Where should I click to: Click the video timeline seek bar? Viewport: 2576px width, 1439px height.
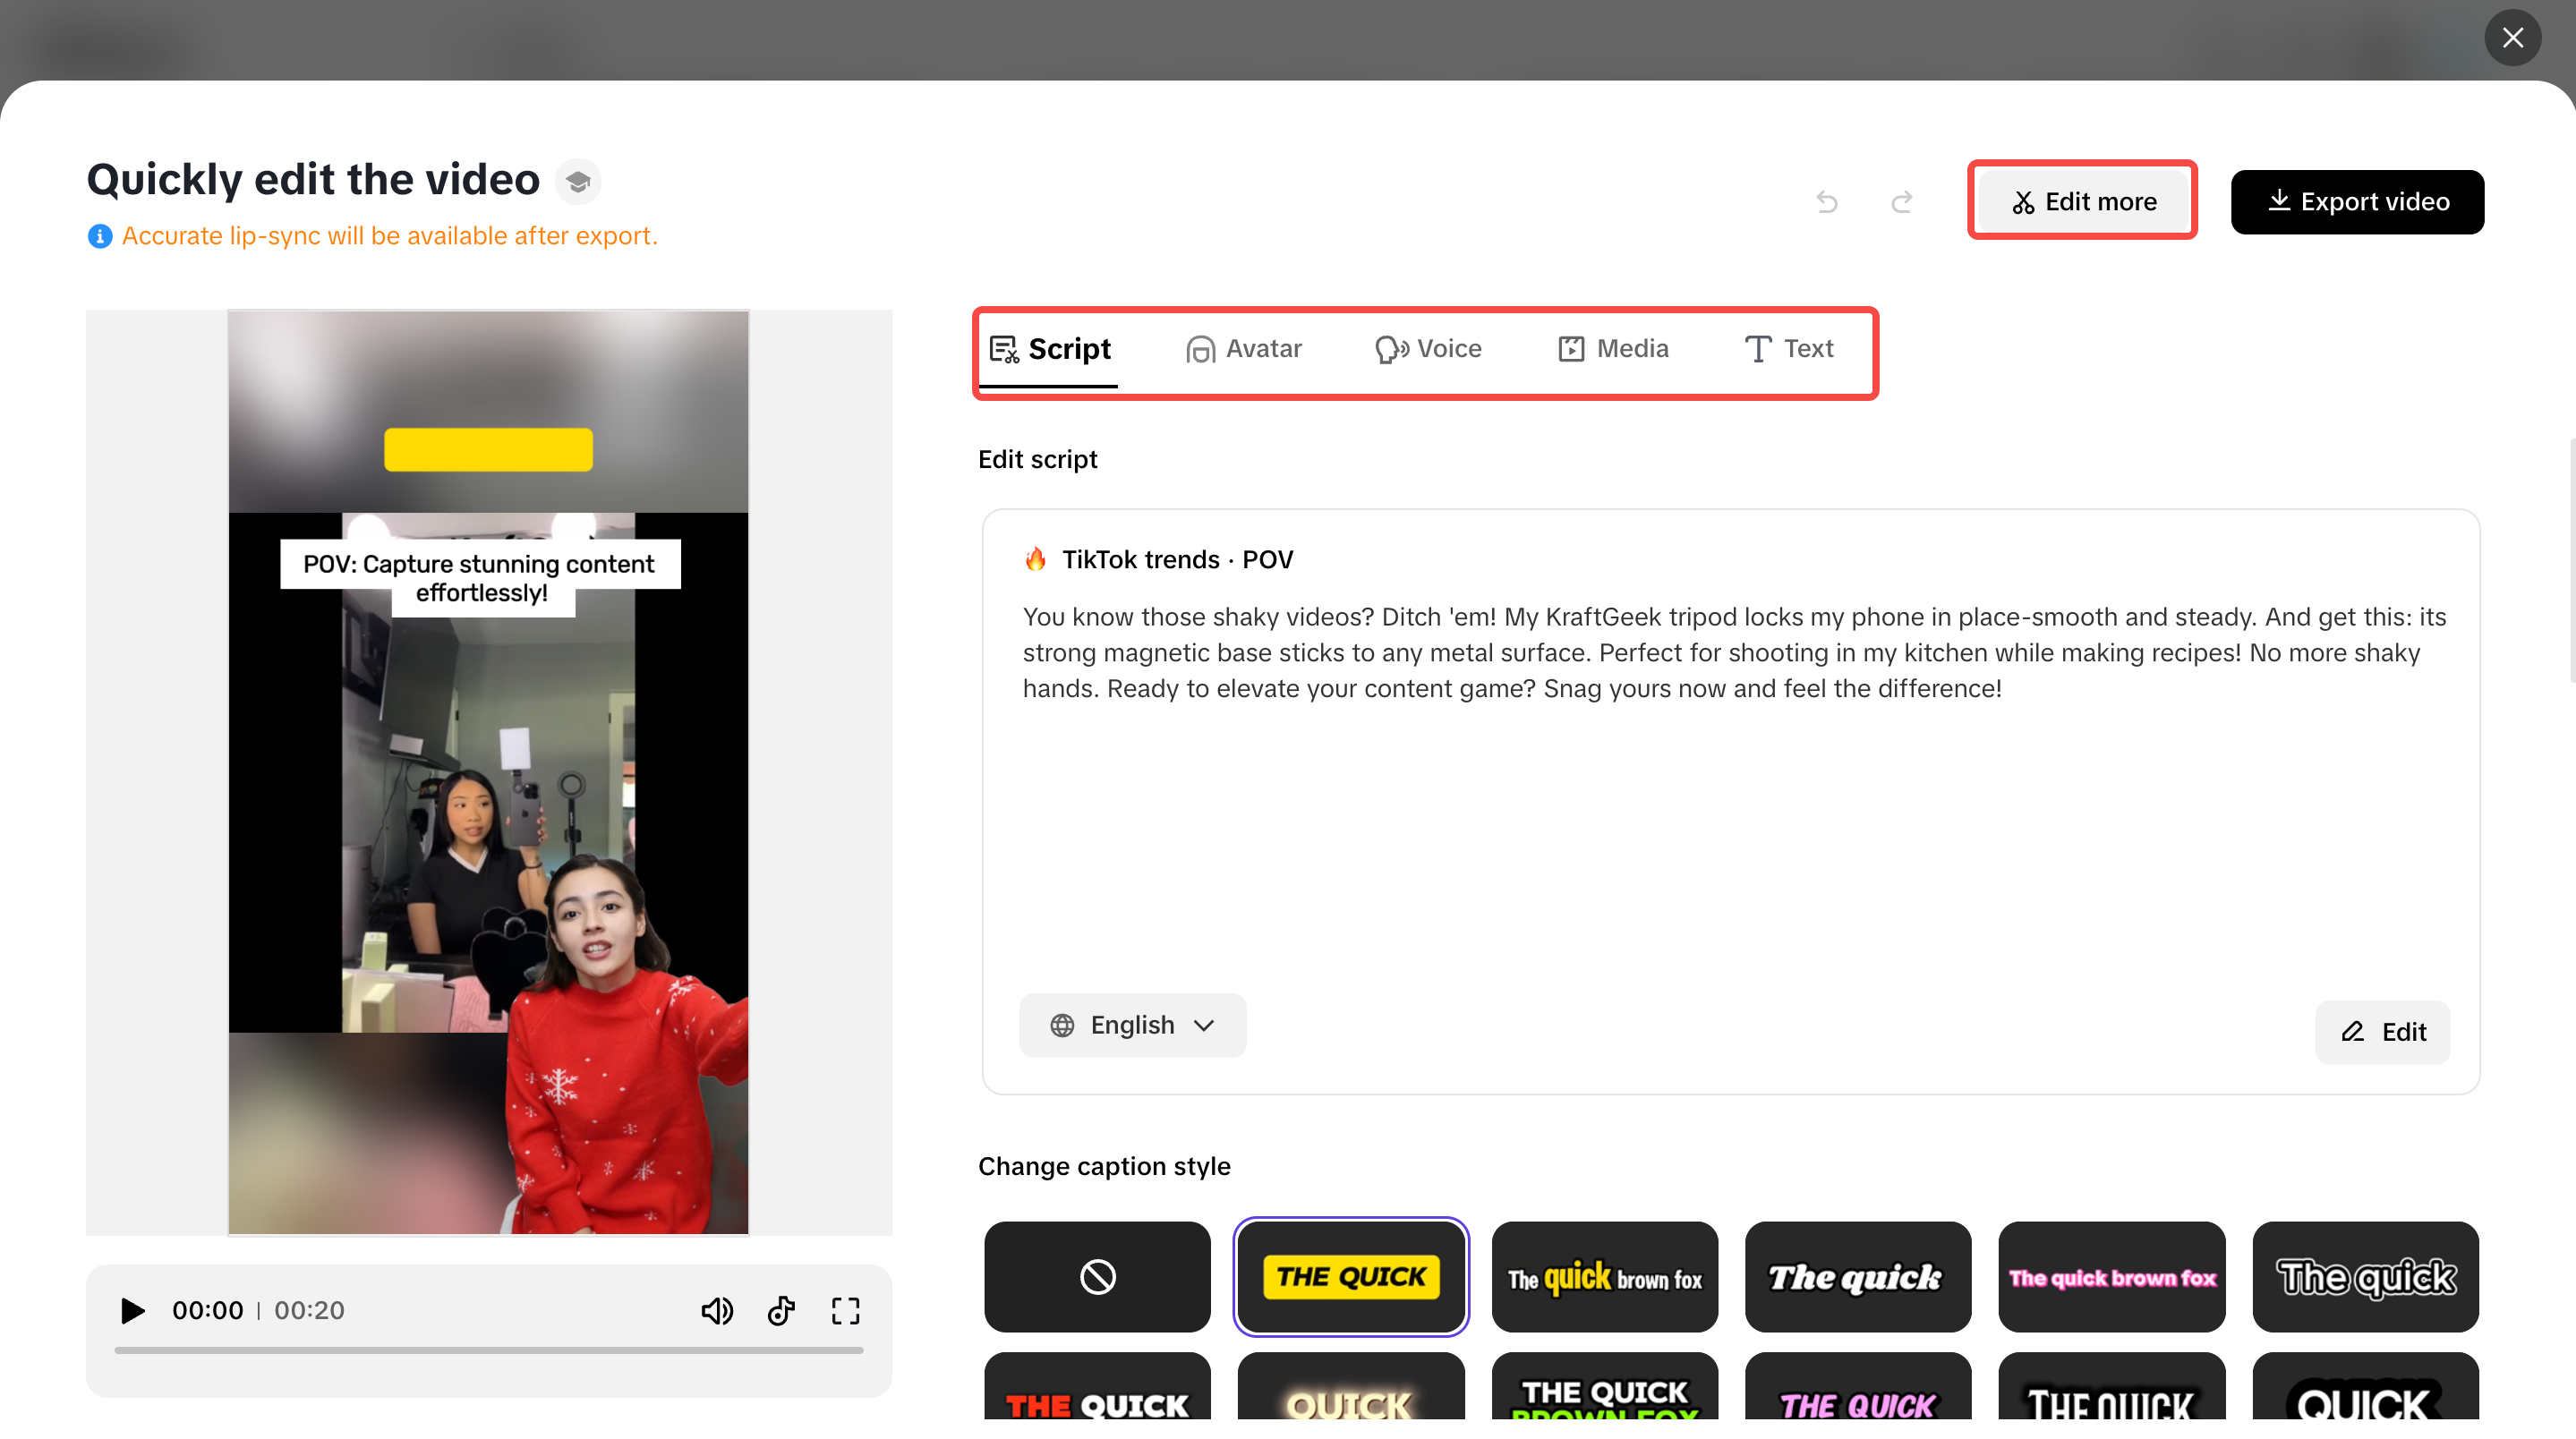pyautogui.click(x=488, y=1351)
